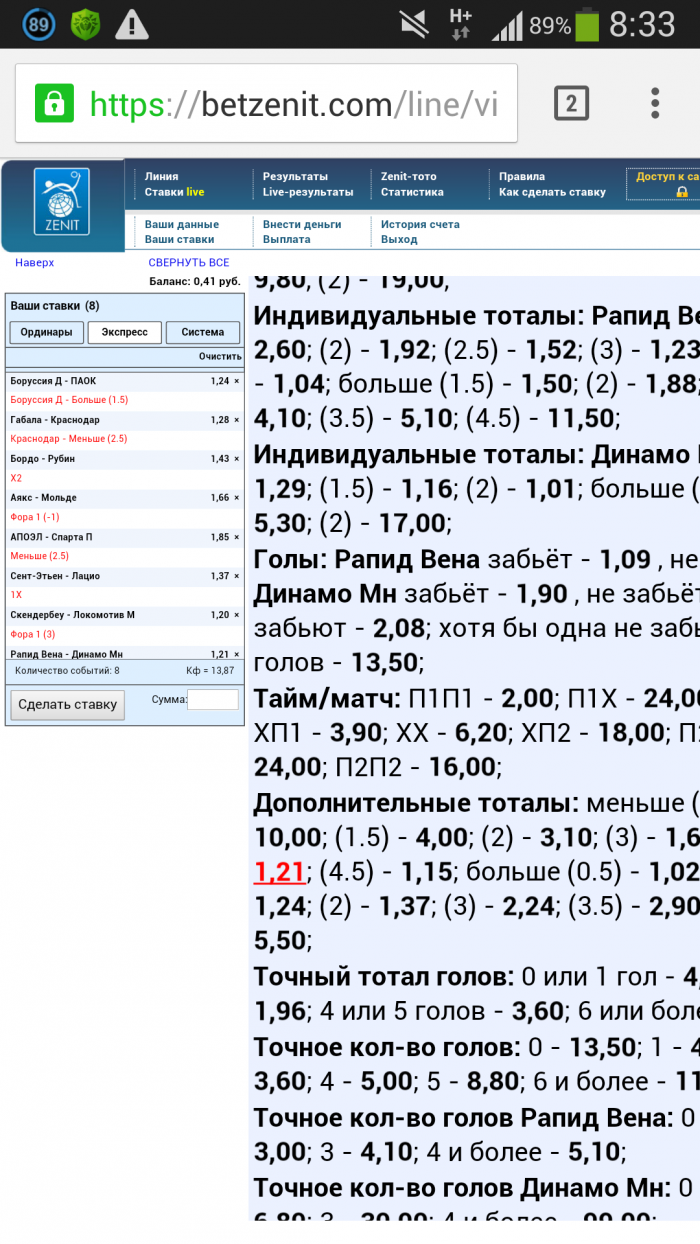
Task: Open Доступ к сайту link
Action: 667,176
